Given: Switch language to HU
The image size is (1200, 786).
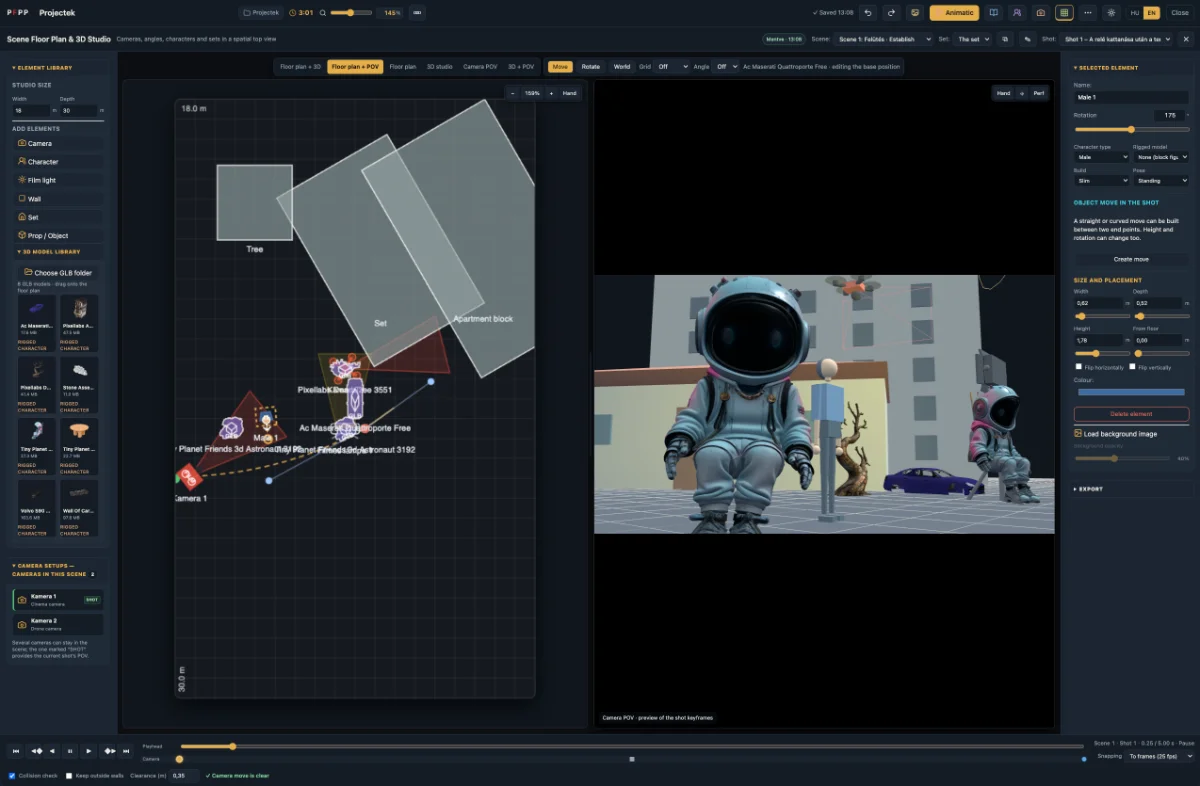Looking at the screenshot, I should [1135, 13].
